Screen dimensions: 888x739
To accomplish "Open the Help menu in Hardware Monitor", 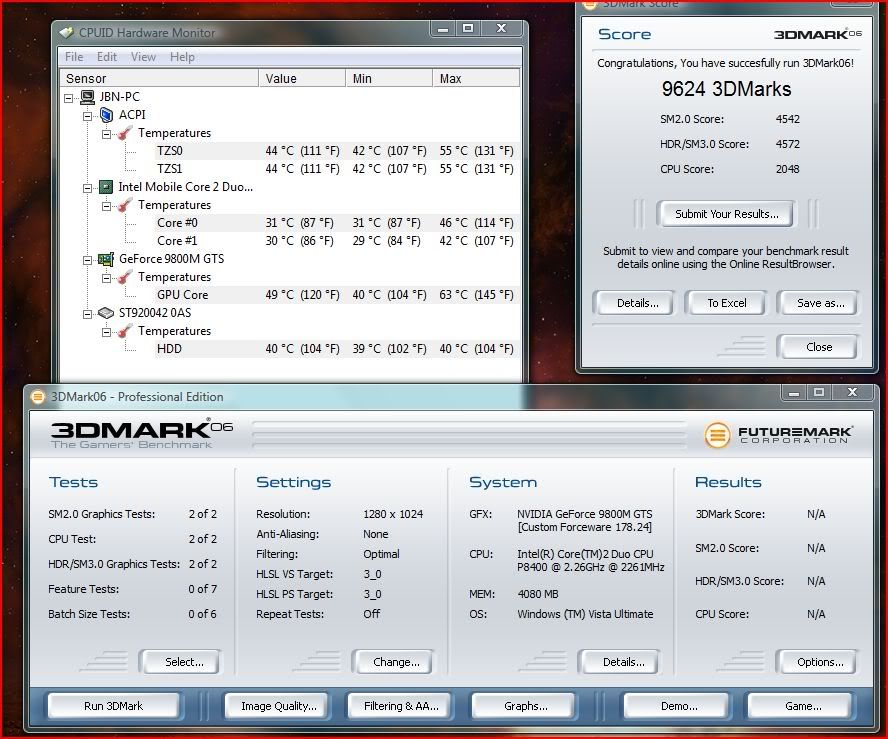I will point(182,57).
